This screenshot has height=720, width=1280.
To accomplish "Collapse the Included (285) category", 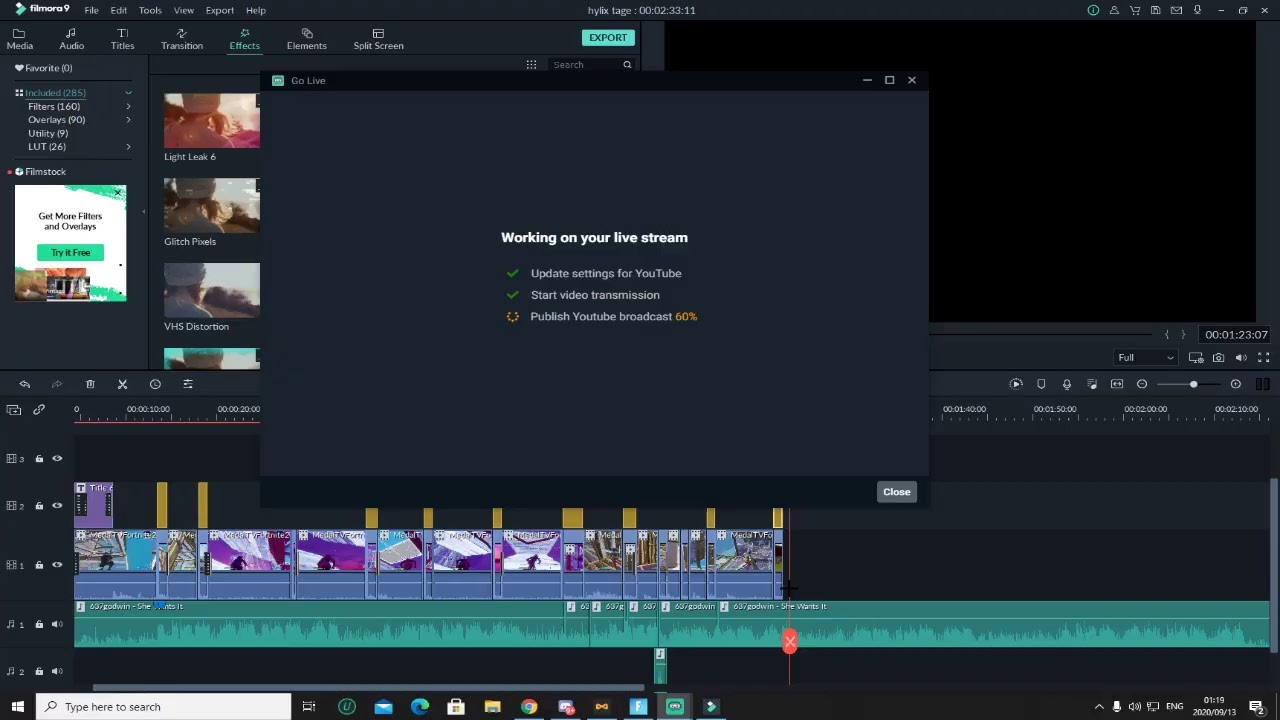I will 129,93.
